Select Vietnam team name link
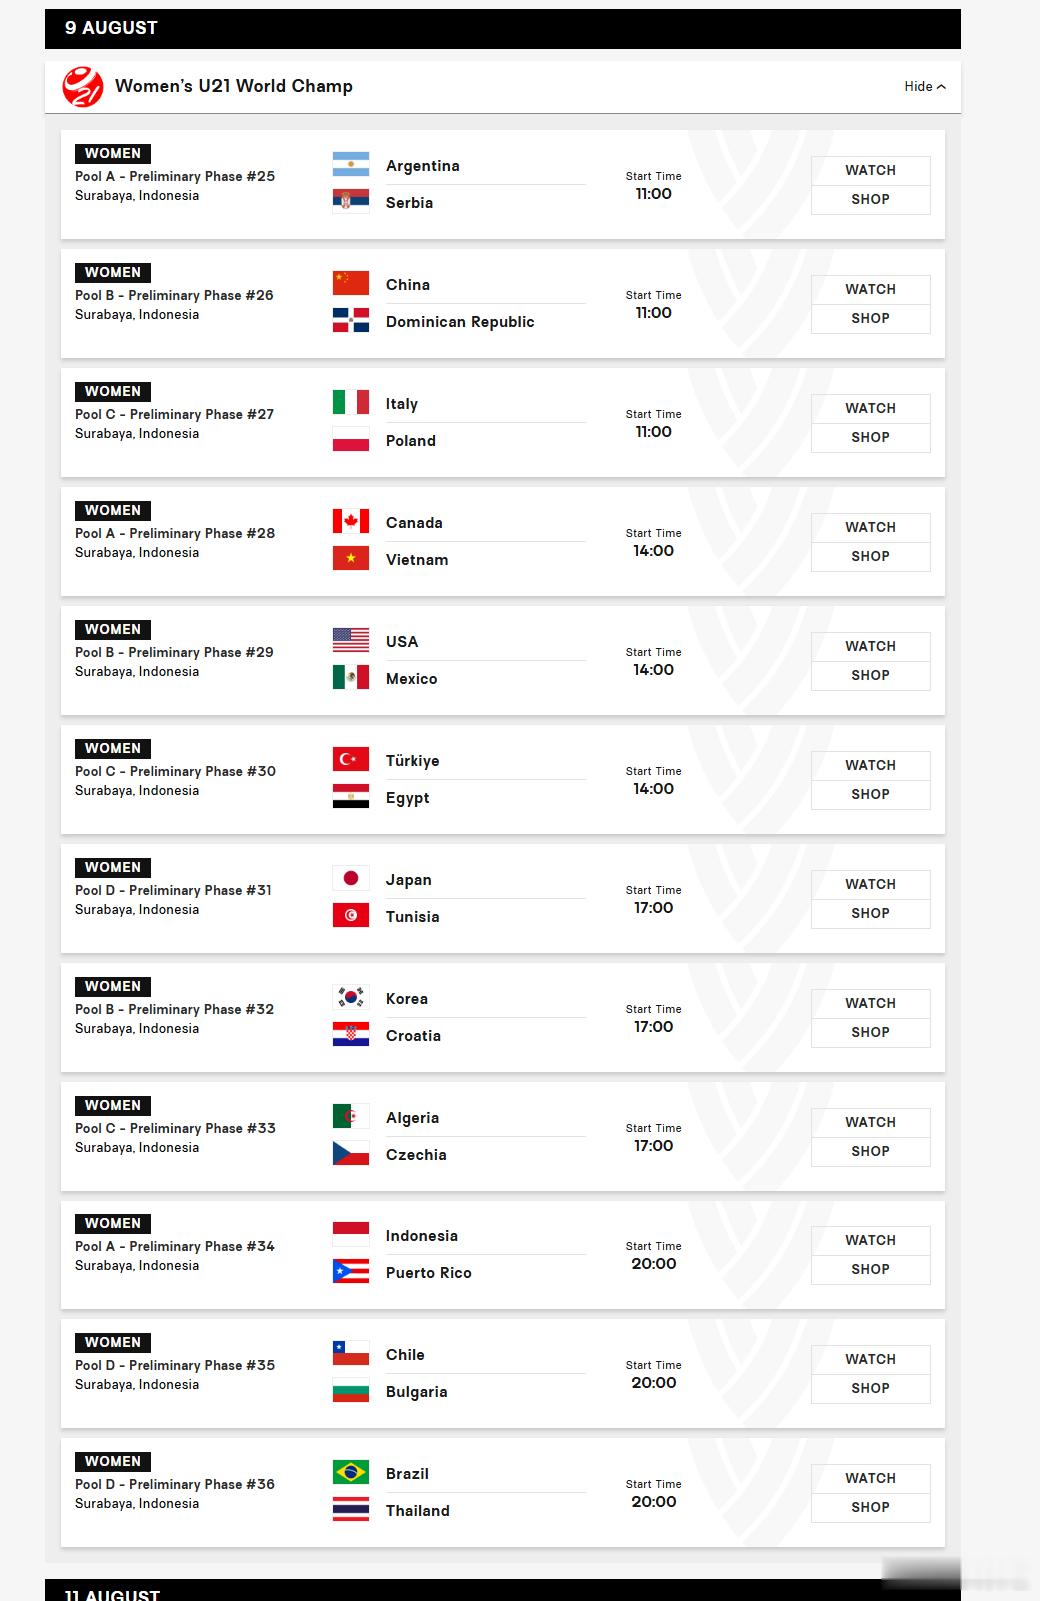This screenshot has height=1601, width=1040. [417, 560]
